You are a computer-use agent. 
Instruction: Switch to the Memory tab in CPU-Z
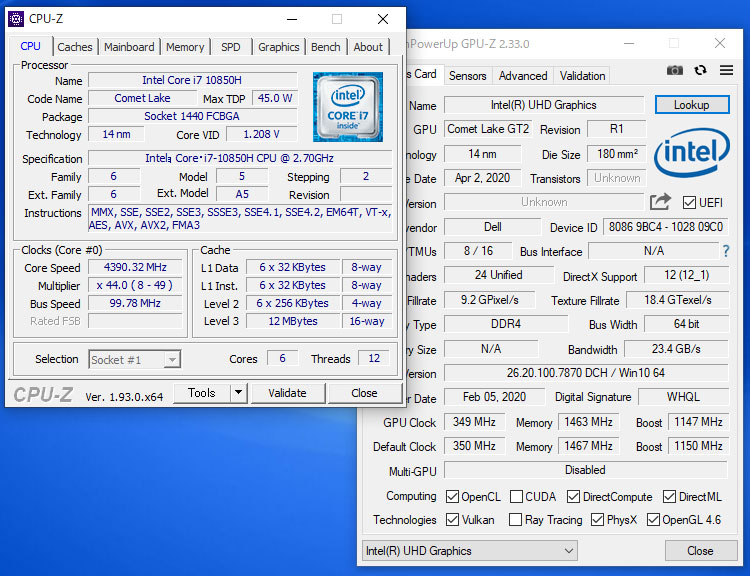[x=185, y=47]
